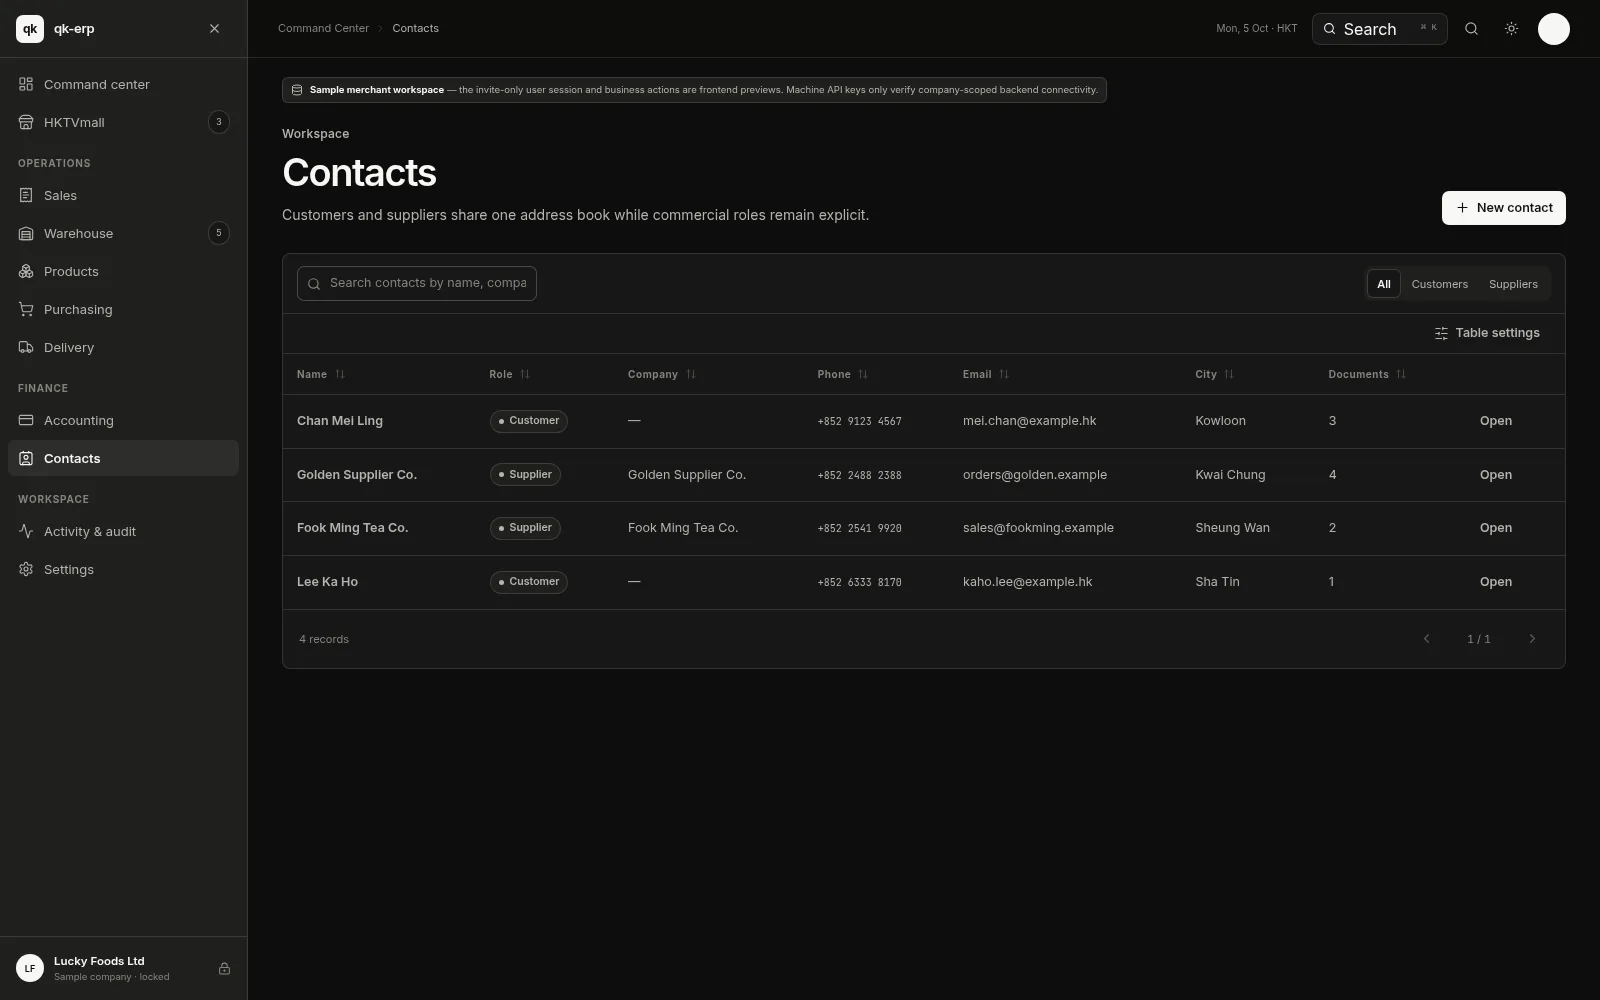The image size is (1600, 1000).
Task: Switch to the Suppliers filter tab
Action: click(x=1513, y=284)
